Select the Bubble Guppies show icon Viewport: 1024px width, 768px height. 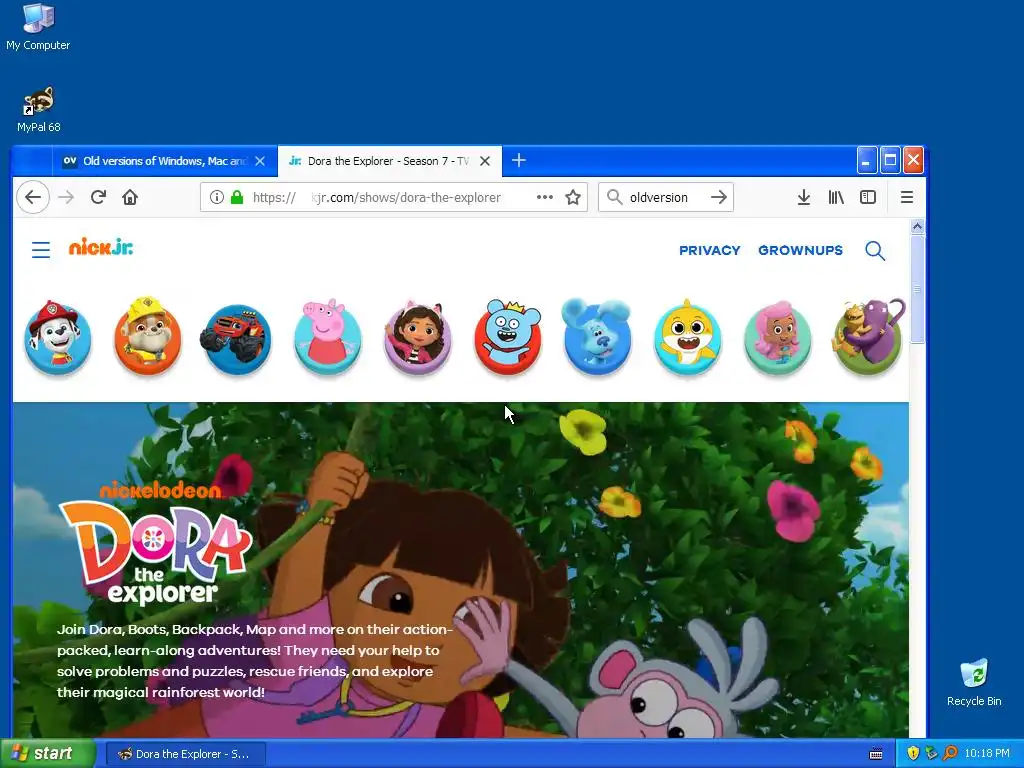click(777, 338)
